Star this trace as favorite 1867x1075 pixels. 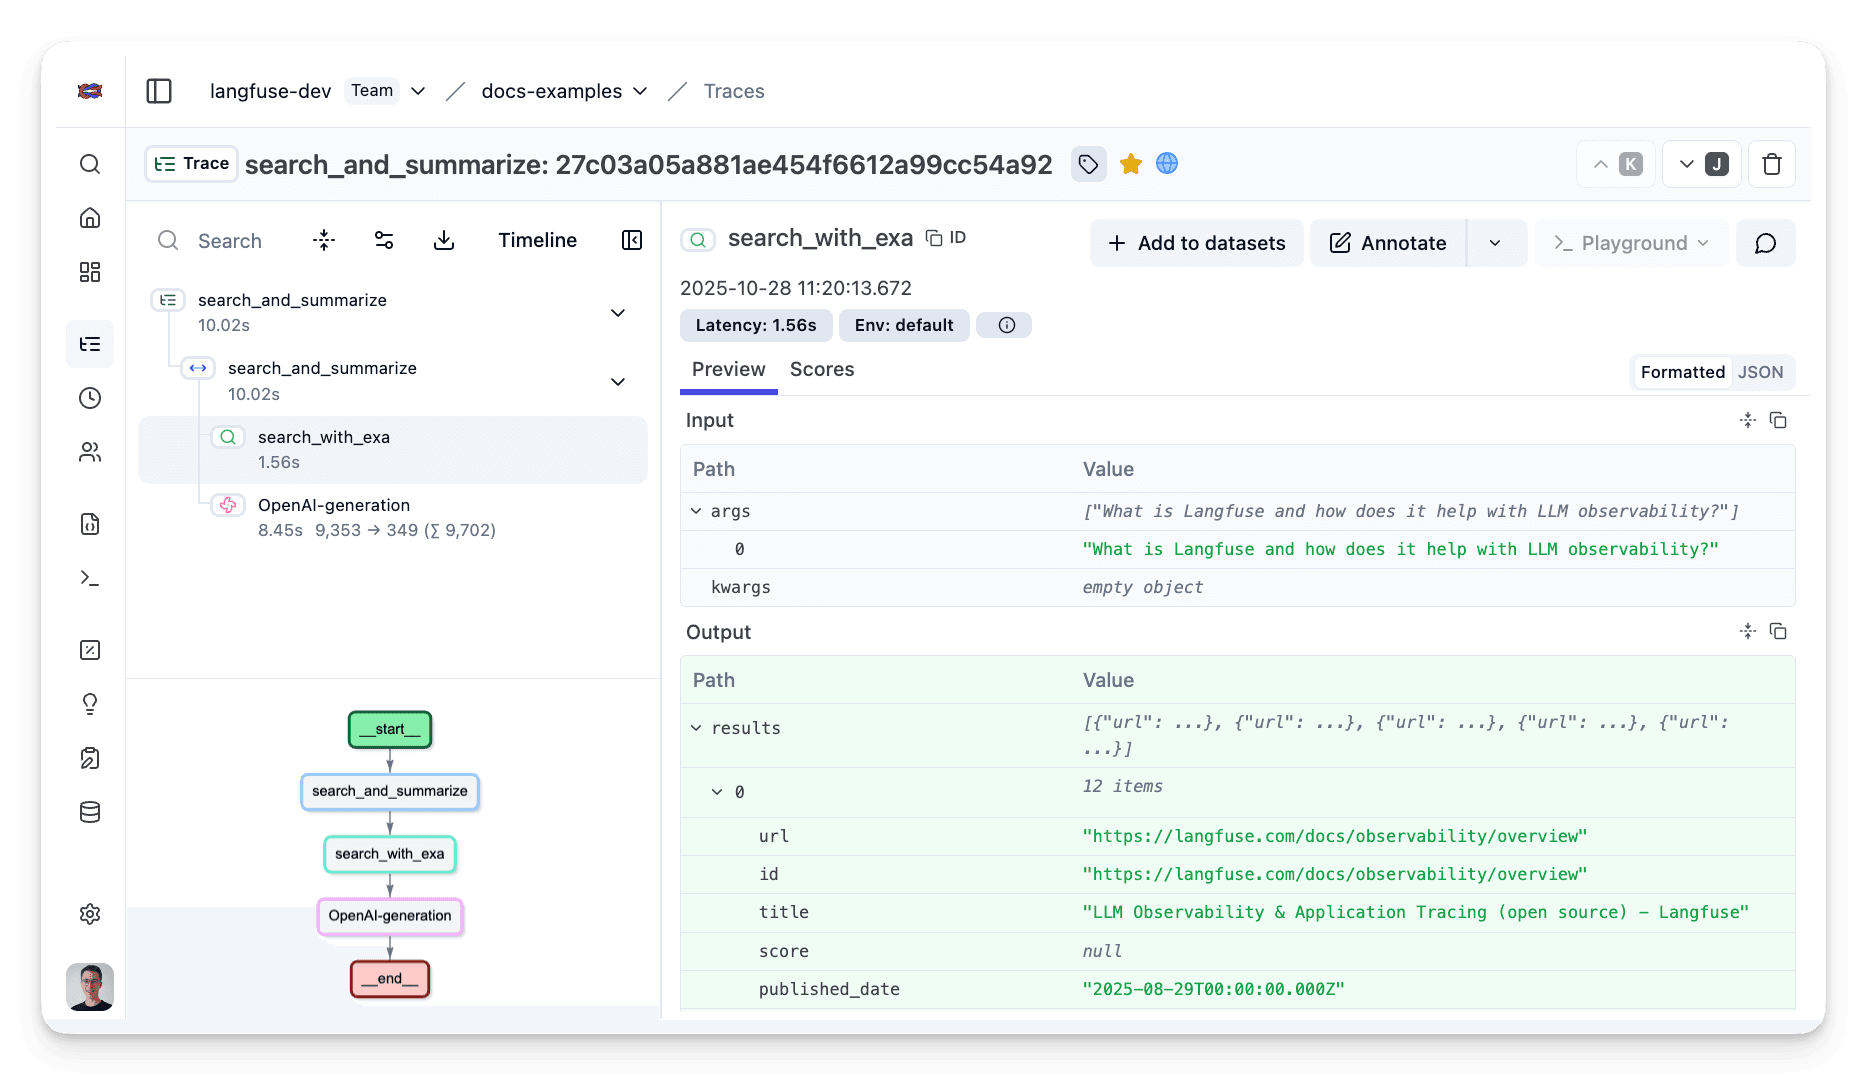point(1130,163)
